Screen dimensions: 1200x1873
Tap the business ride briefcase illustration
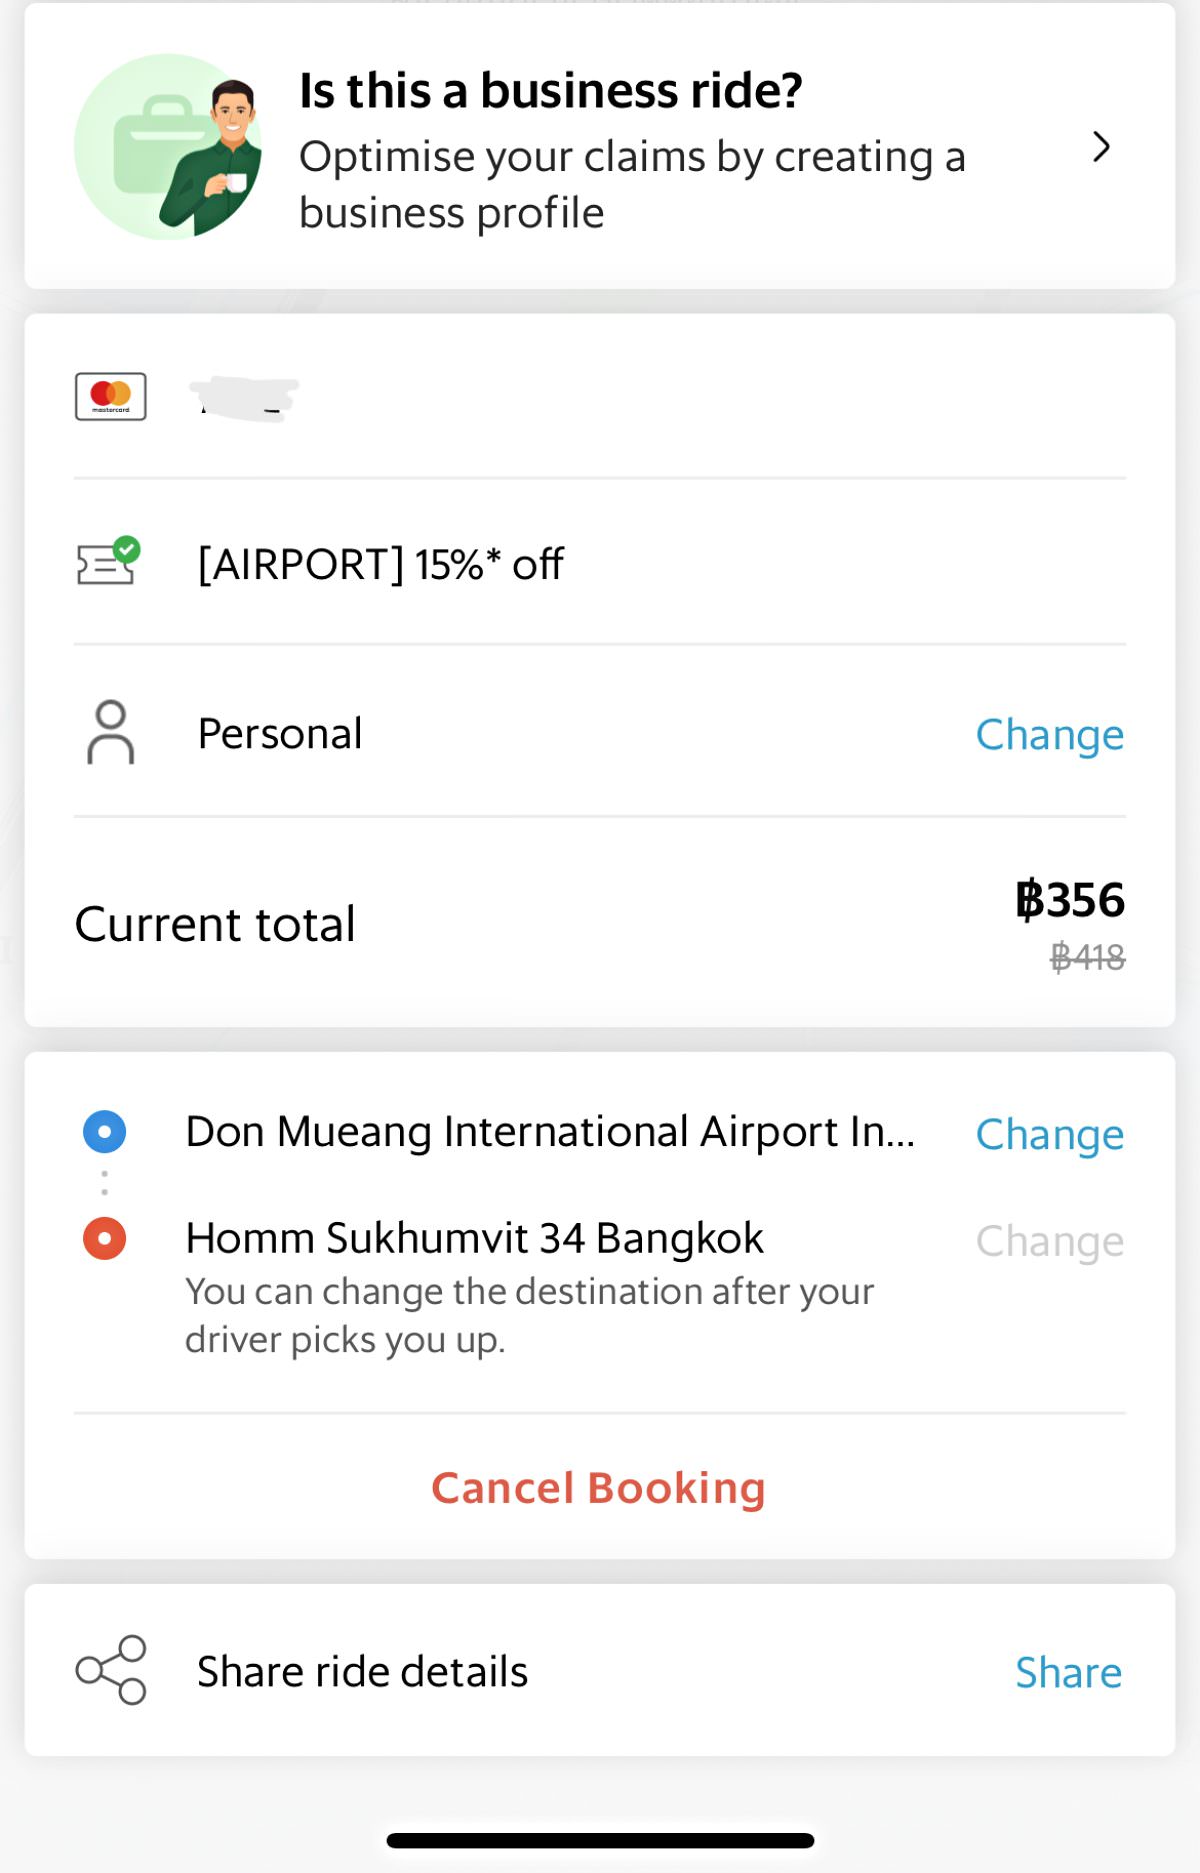pos(169,147)
